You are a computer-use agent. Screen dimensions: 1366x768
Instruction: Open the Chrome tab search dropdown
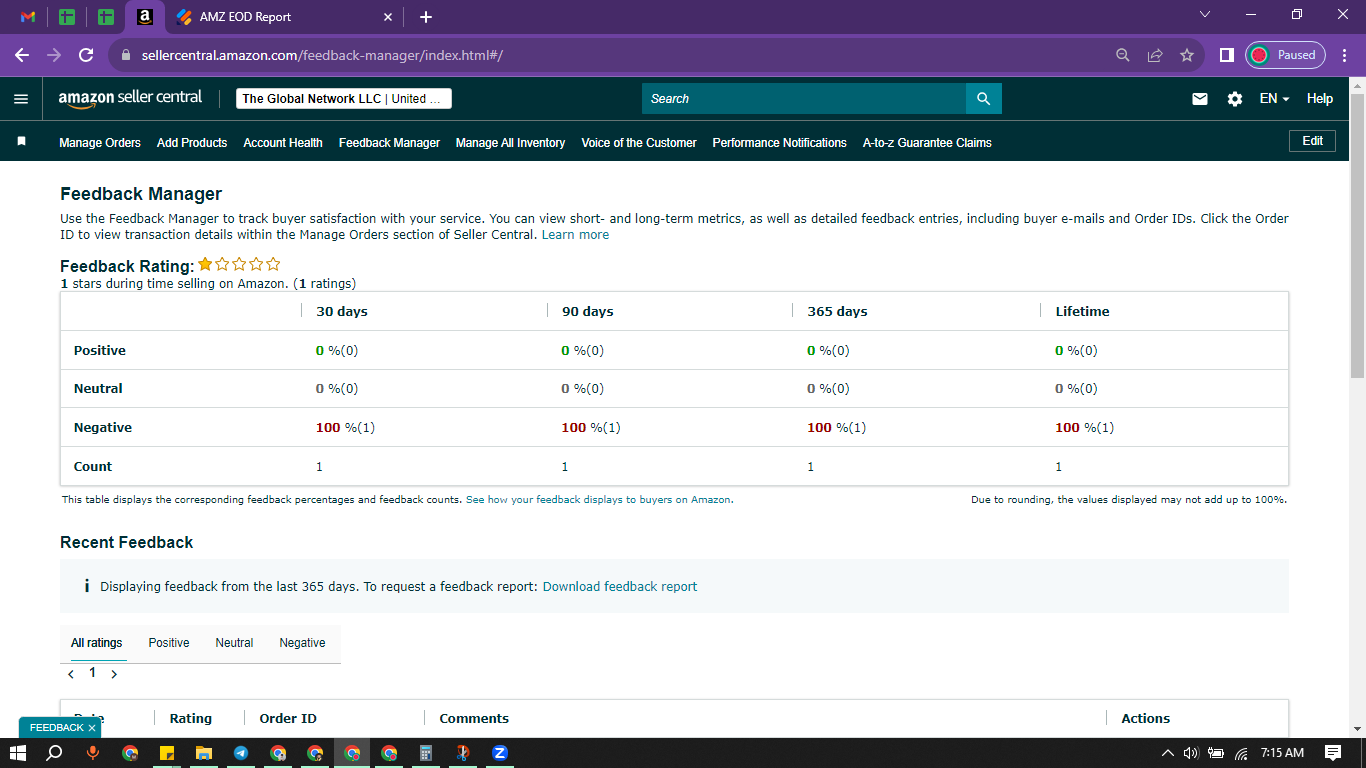pyautogui.click(x=1205, y=15)
